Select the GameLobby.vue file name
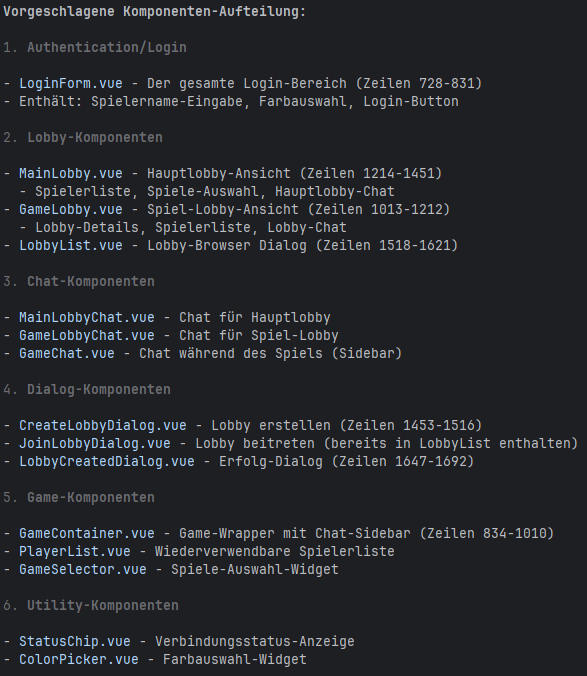Viewport: 587px width, 676px height. pos(71,210)
